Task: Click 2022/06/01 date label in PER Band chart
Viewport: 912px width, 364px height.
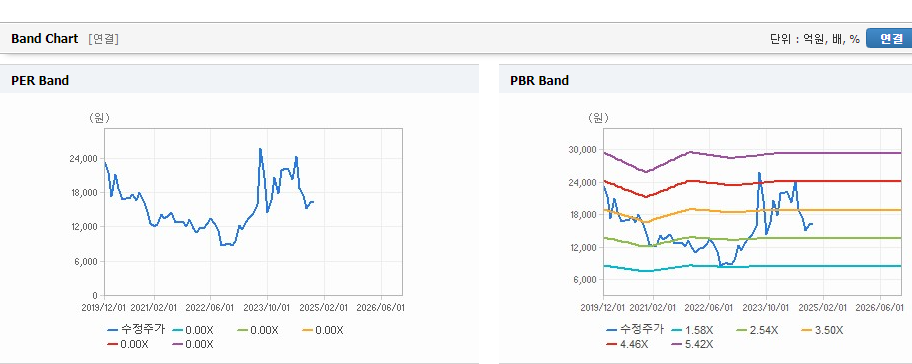Action: 211,307
